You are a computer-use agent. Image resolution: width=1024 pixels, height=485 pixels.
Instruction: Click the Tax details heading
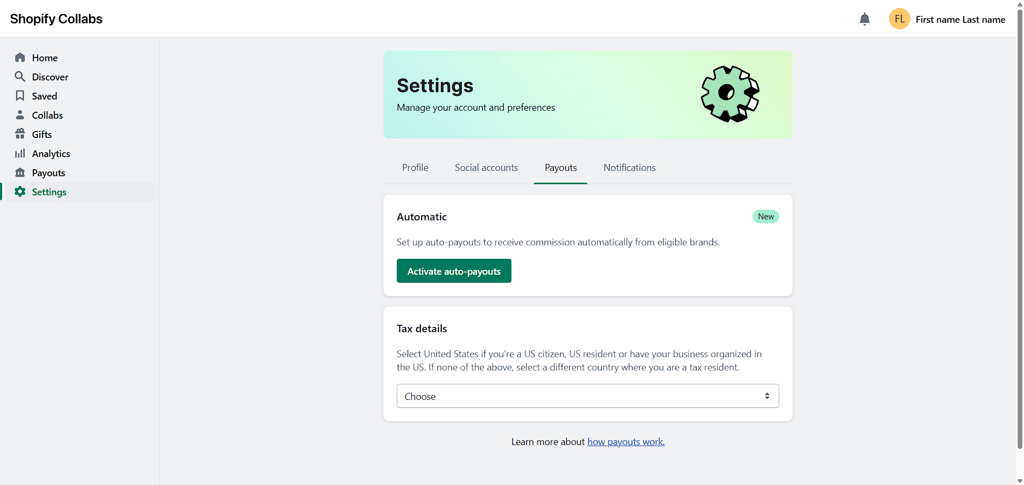point(422,329)
